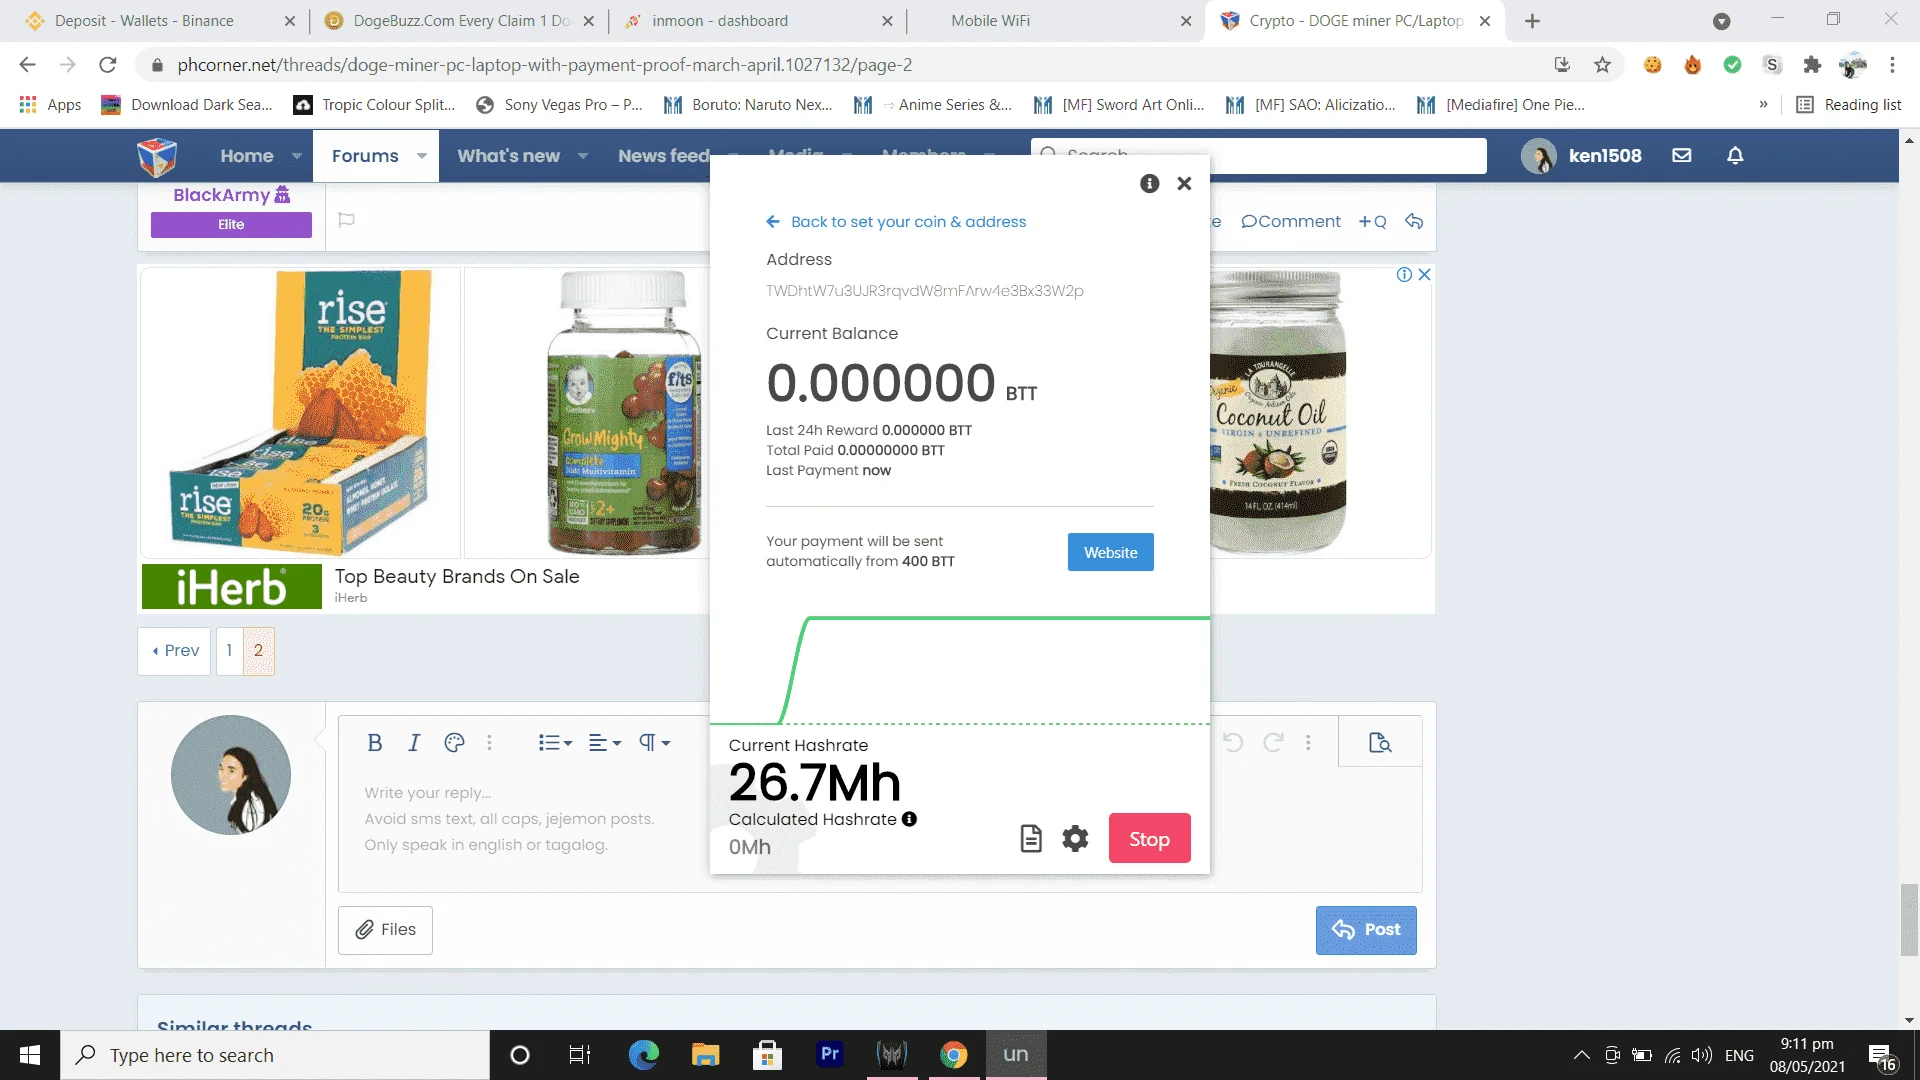
Task: Expand the What's new dropdown arrow
Action: pyautogui.click(x=583, y=156)
